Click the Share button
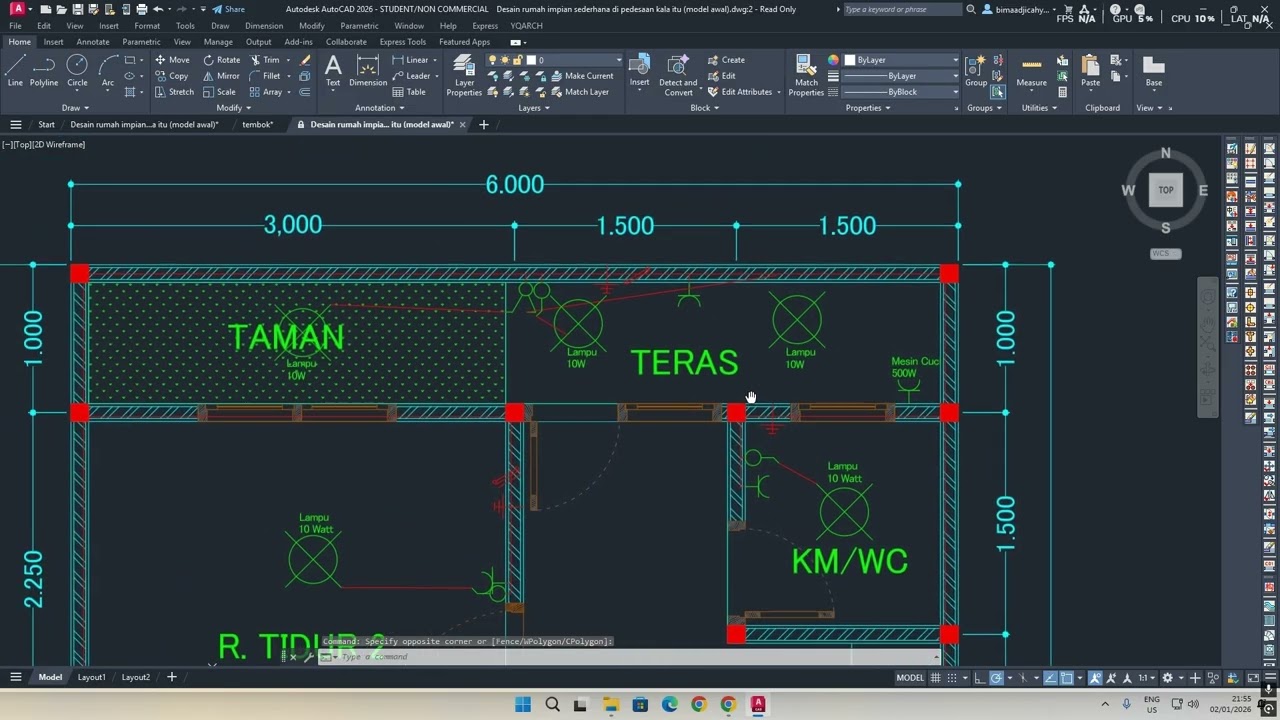Screen dimensions: 1280x720 point(228,9)
